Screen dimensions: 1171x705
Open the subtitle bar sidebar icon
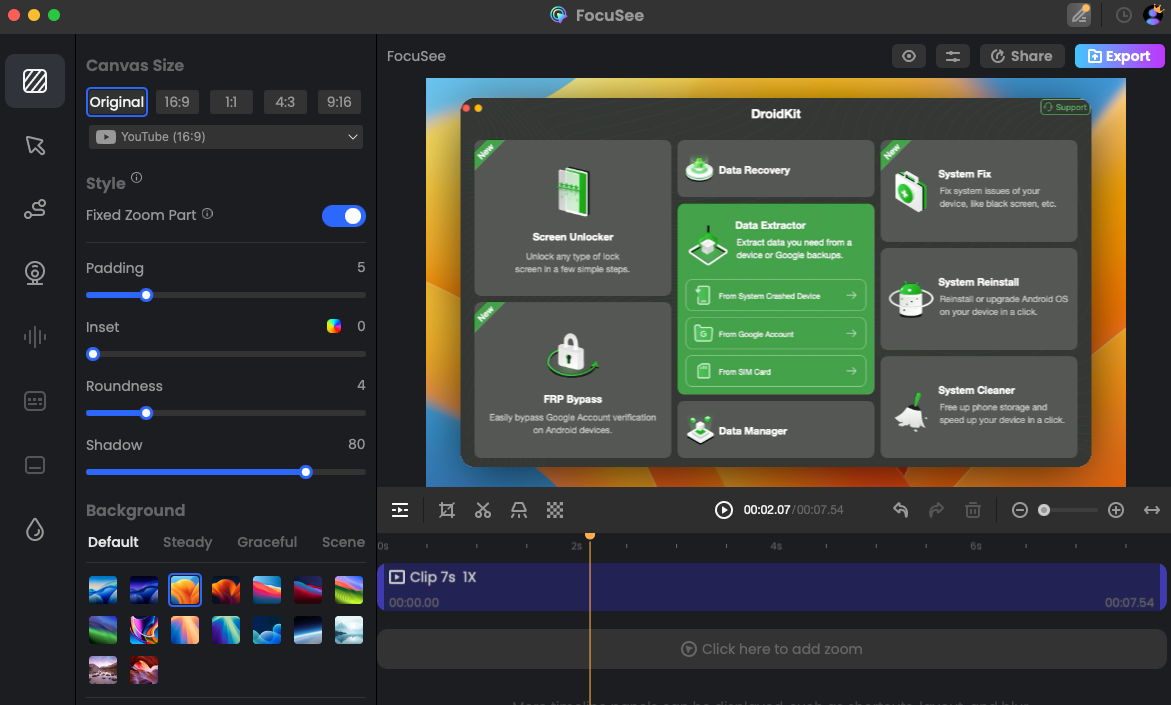click(34, 465)
